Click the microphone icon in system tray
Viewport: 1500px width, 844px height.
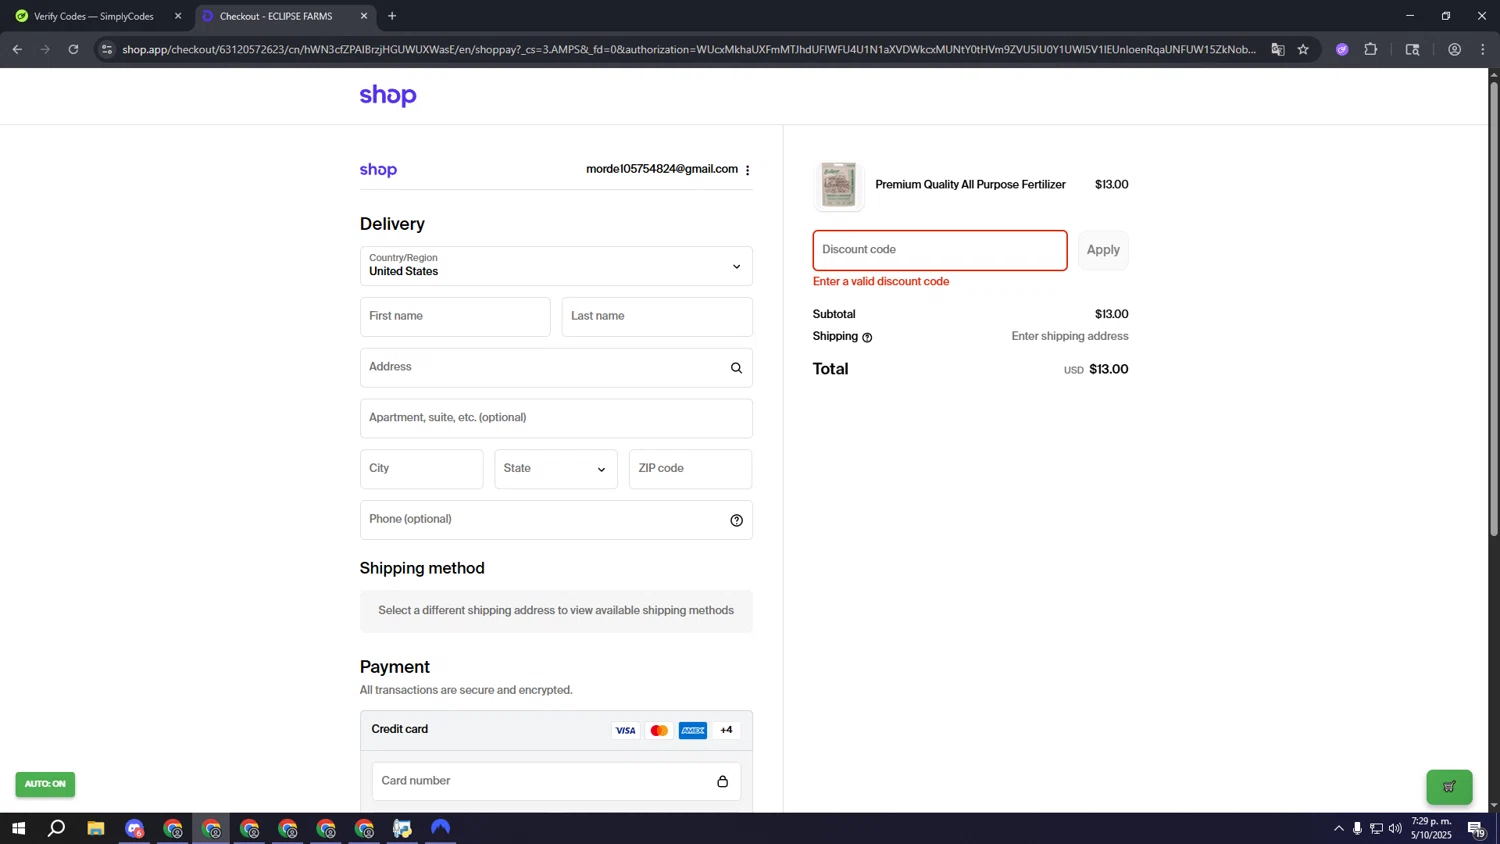click(1357, 828)
